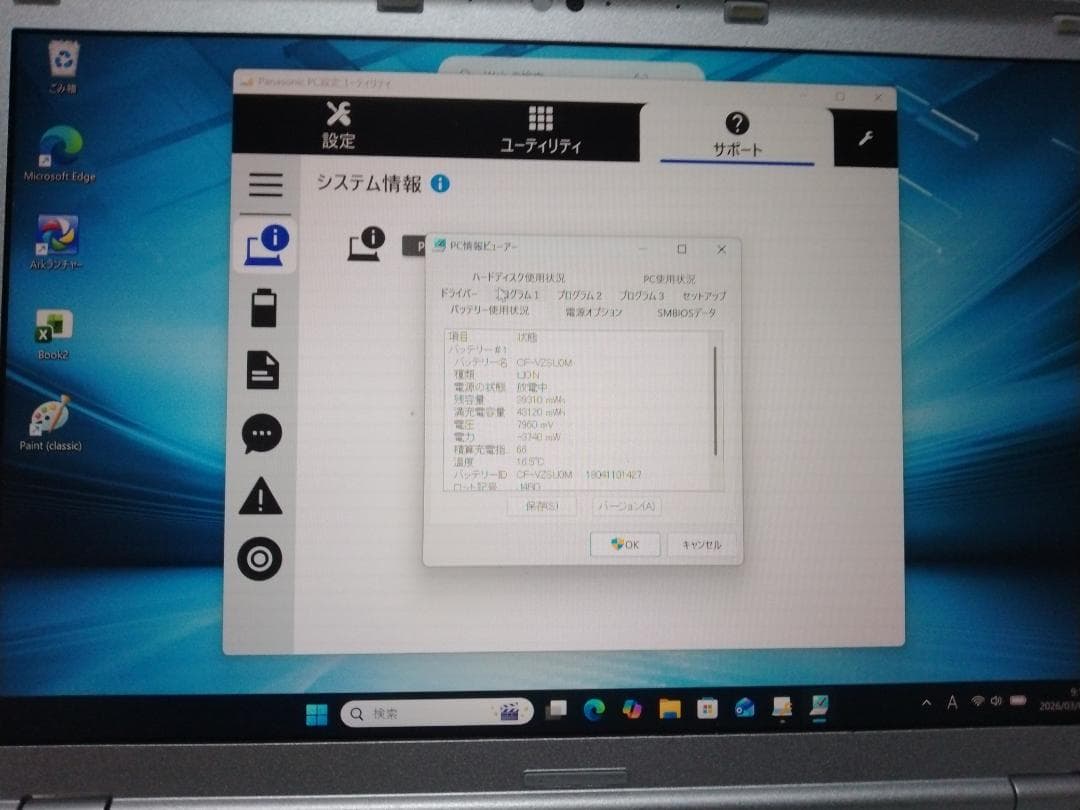Click the キャンセル button
This screenshot has height=810, width=1080.
click(701, 545)
